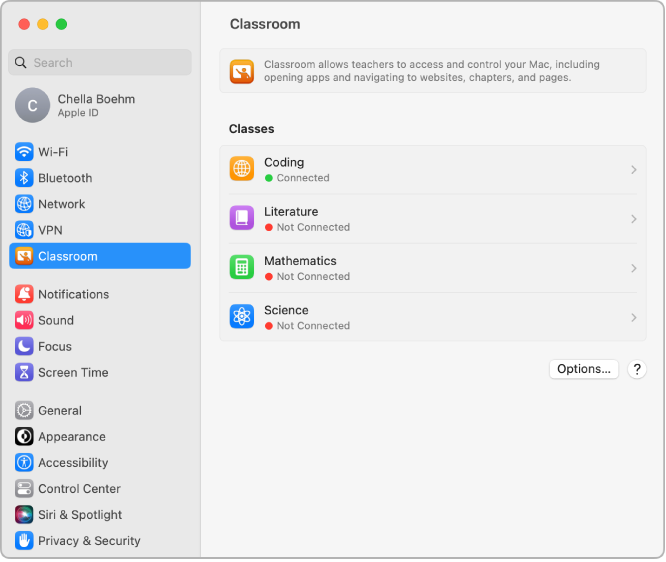Select Focus label in sidebar

click(x=55, y=346)
